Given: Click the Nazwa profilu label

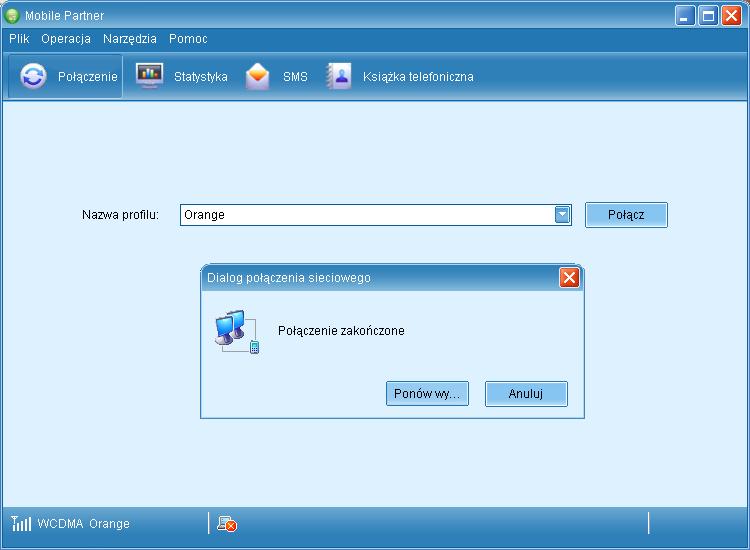Looking at the screenshot, I should pos(120,215).
